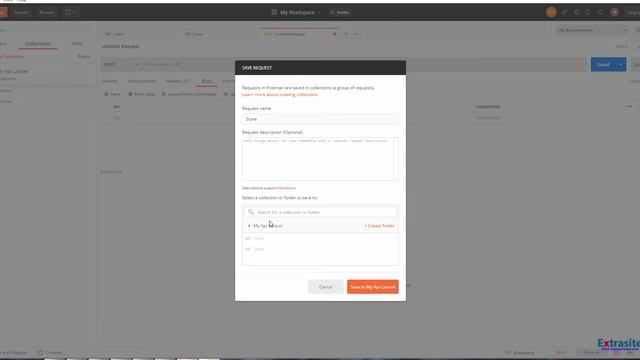Switch to the Params request tab
640x360 pixels.
(110, 81)
